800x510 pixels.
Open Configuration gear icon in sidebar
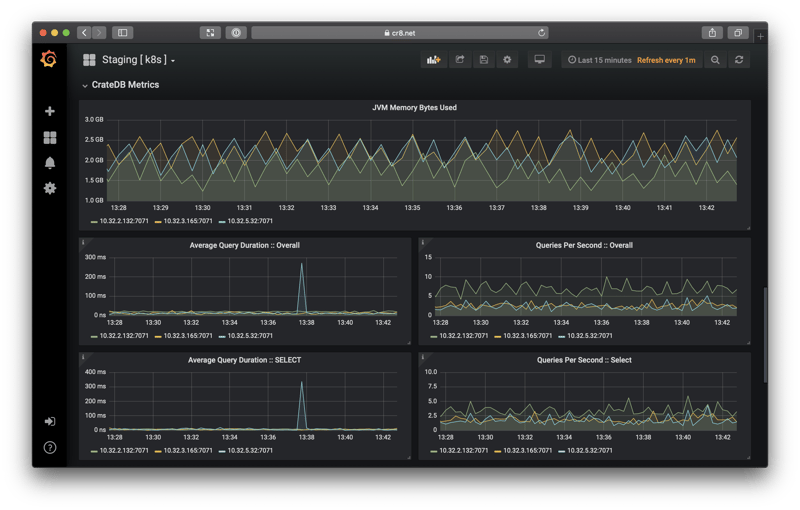click(x=50, y=188)
